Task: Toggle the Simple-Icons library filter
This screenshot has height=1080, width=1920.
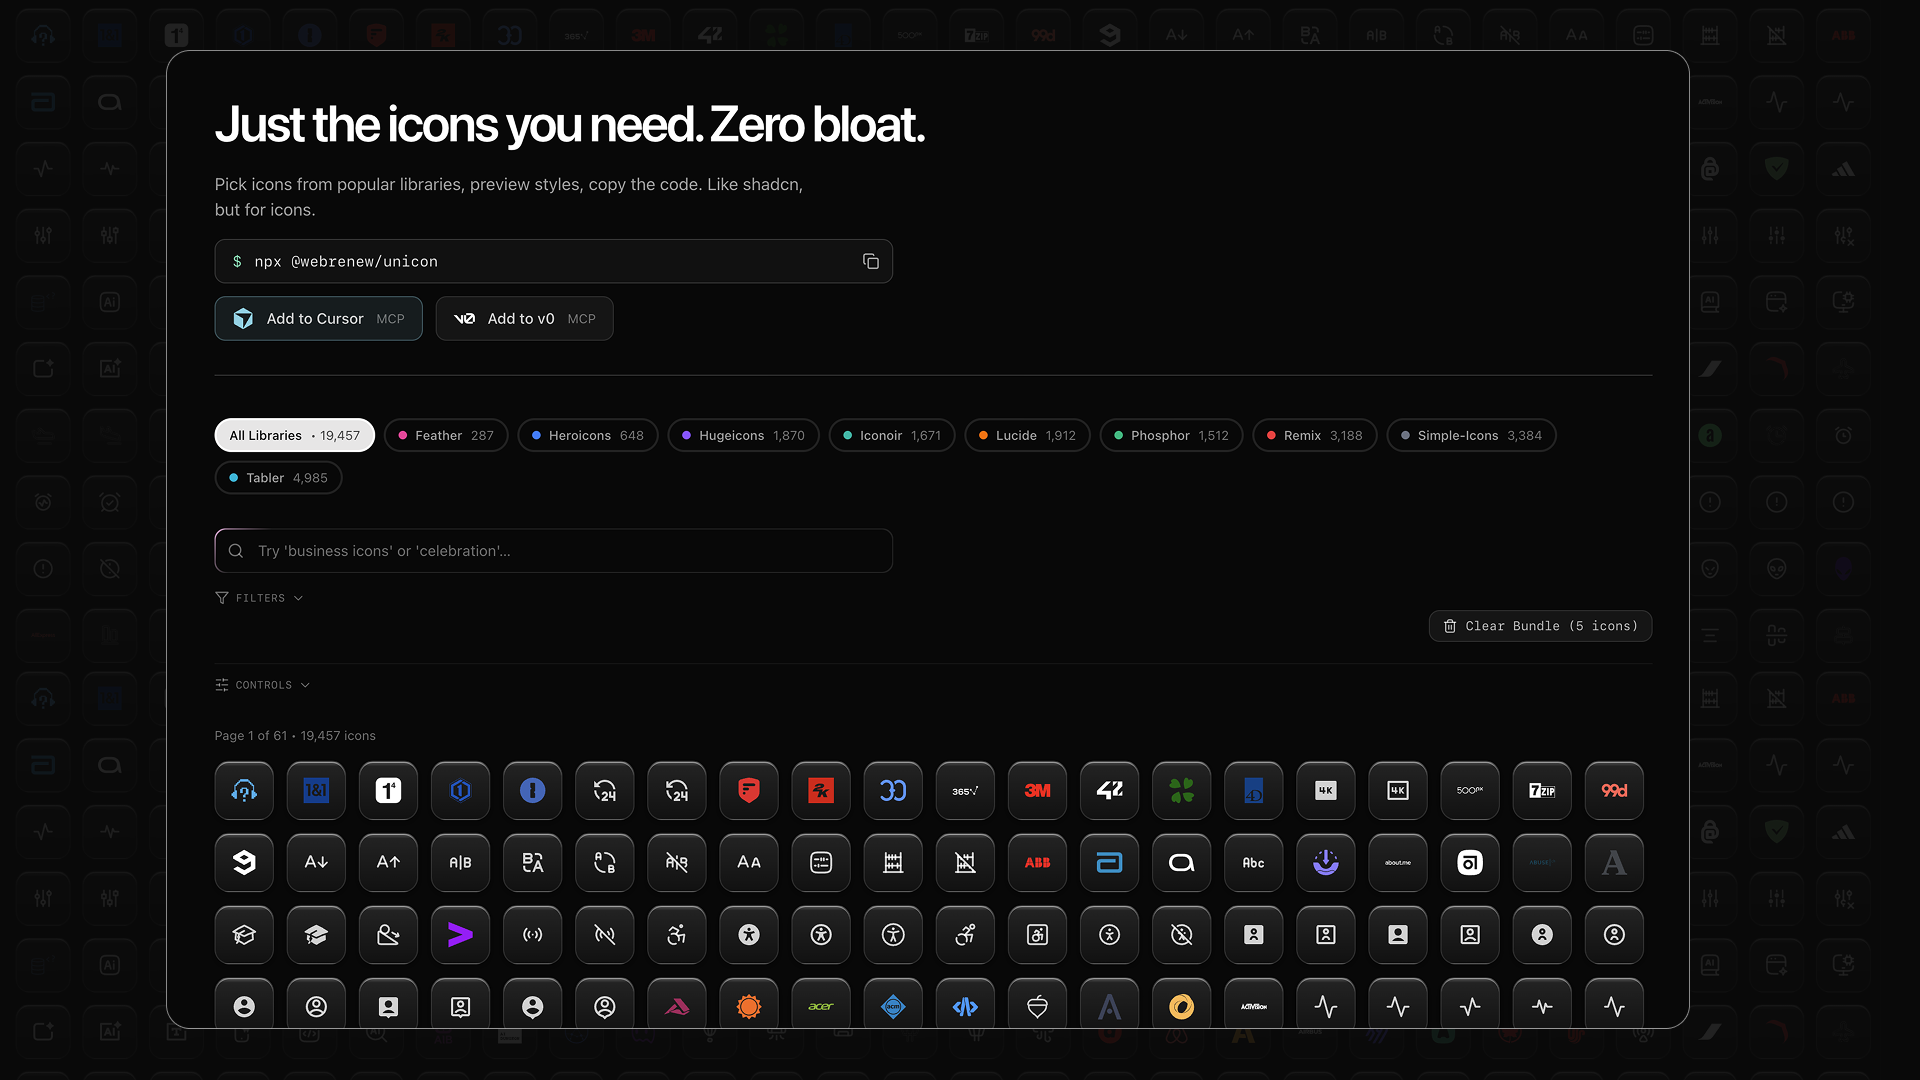Action: tap(1470, 435)
